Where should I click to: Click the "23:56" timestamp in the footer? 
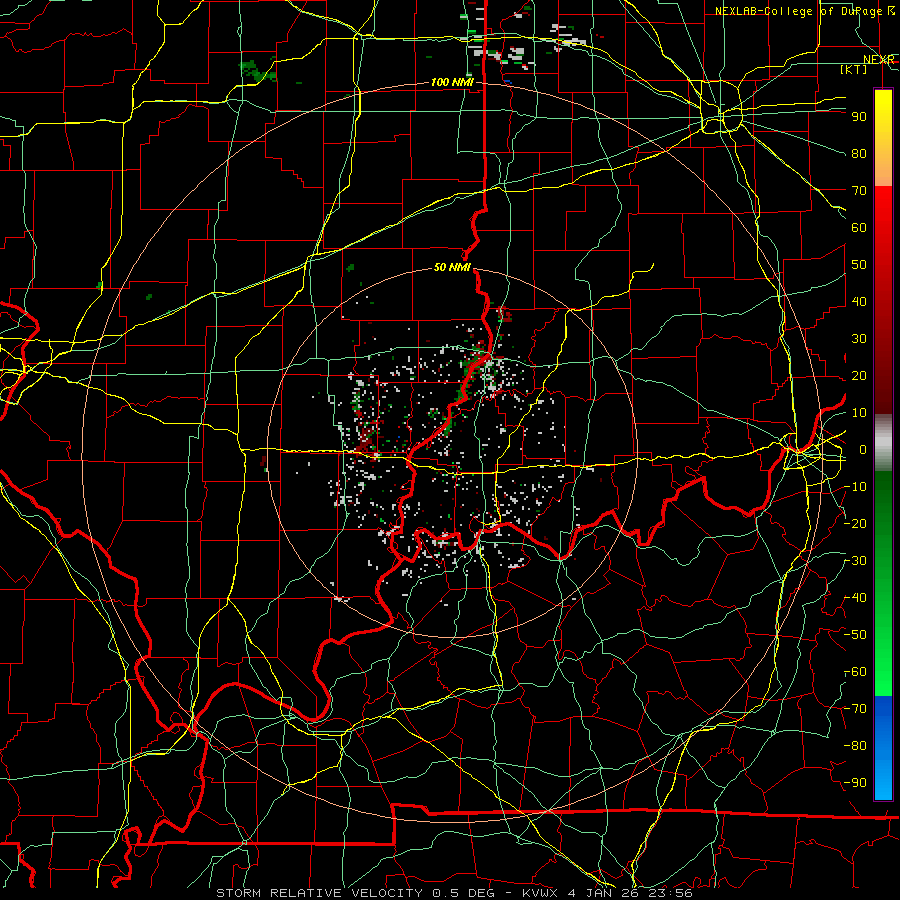tap(670, 893)
